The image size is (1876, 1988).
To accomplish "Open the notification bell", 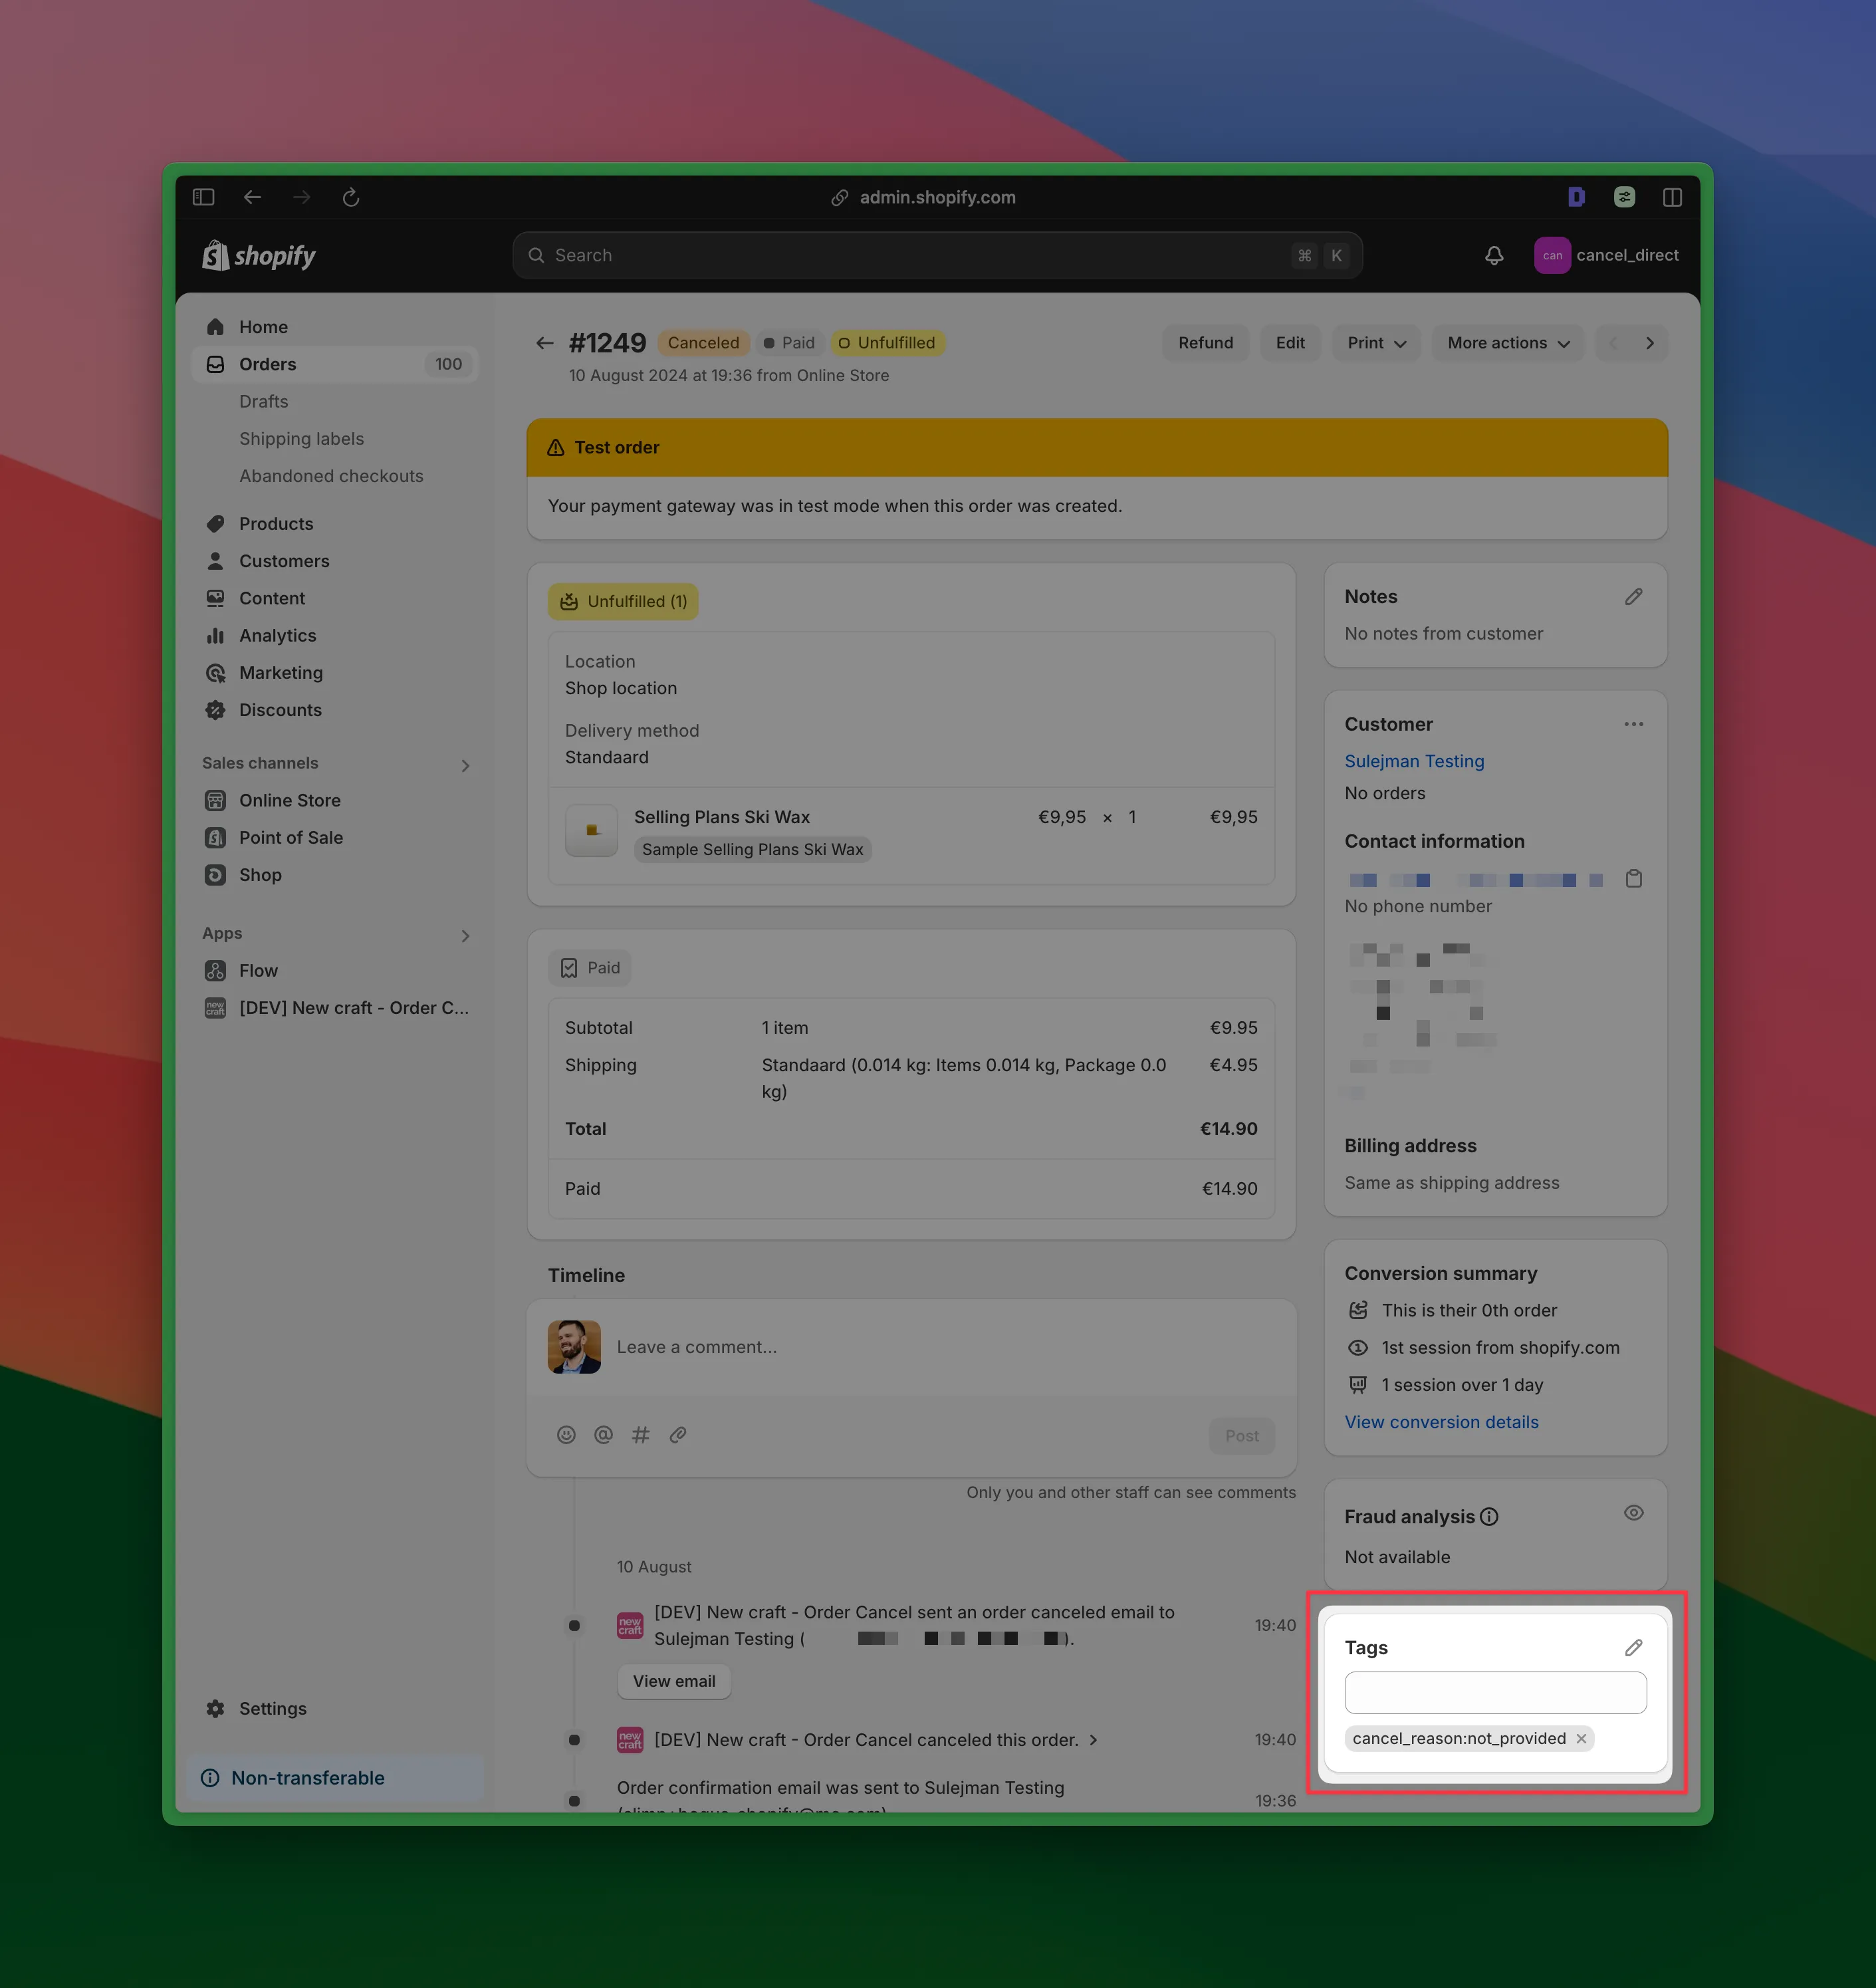I will 1493,255.
